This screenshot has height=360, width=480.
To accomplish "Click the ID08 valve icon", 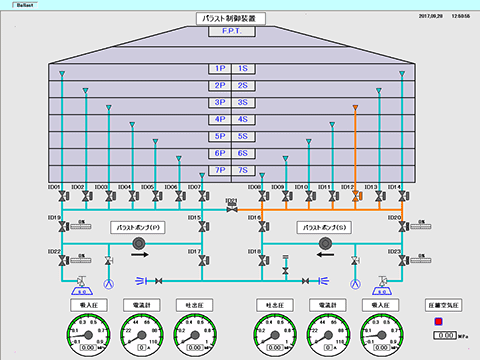I will [263, 196].
